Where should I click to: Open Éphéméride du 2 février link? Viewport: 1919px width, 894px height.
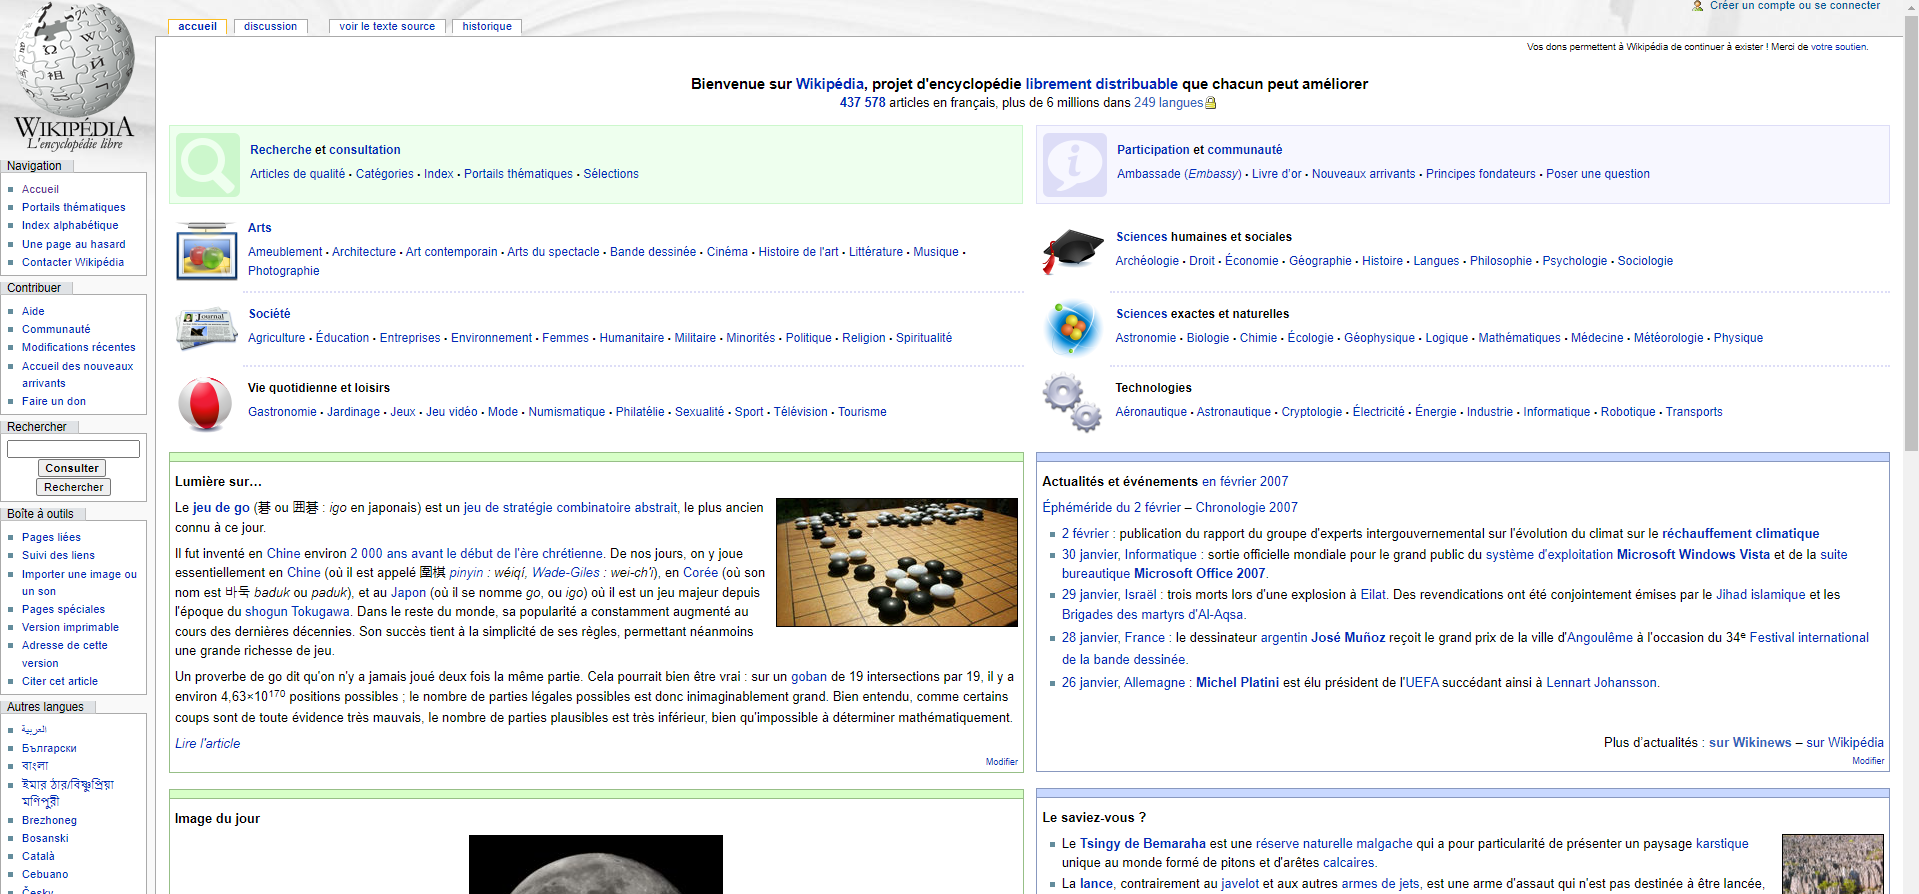tap(1111, 508)
